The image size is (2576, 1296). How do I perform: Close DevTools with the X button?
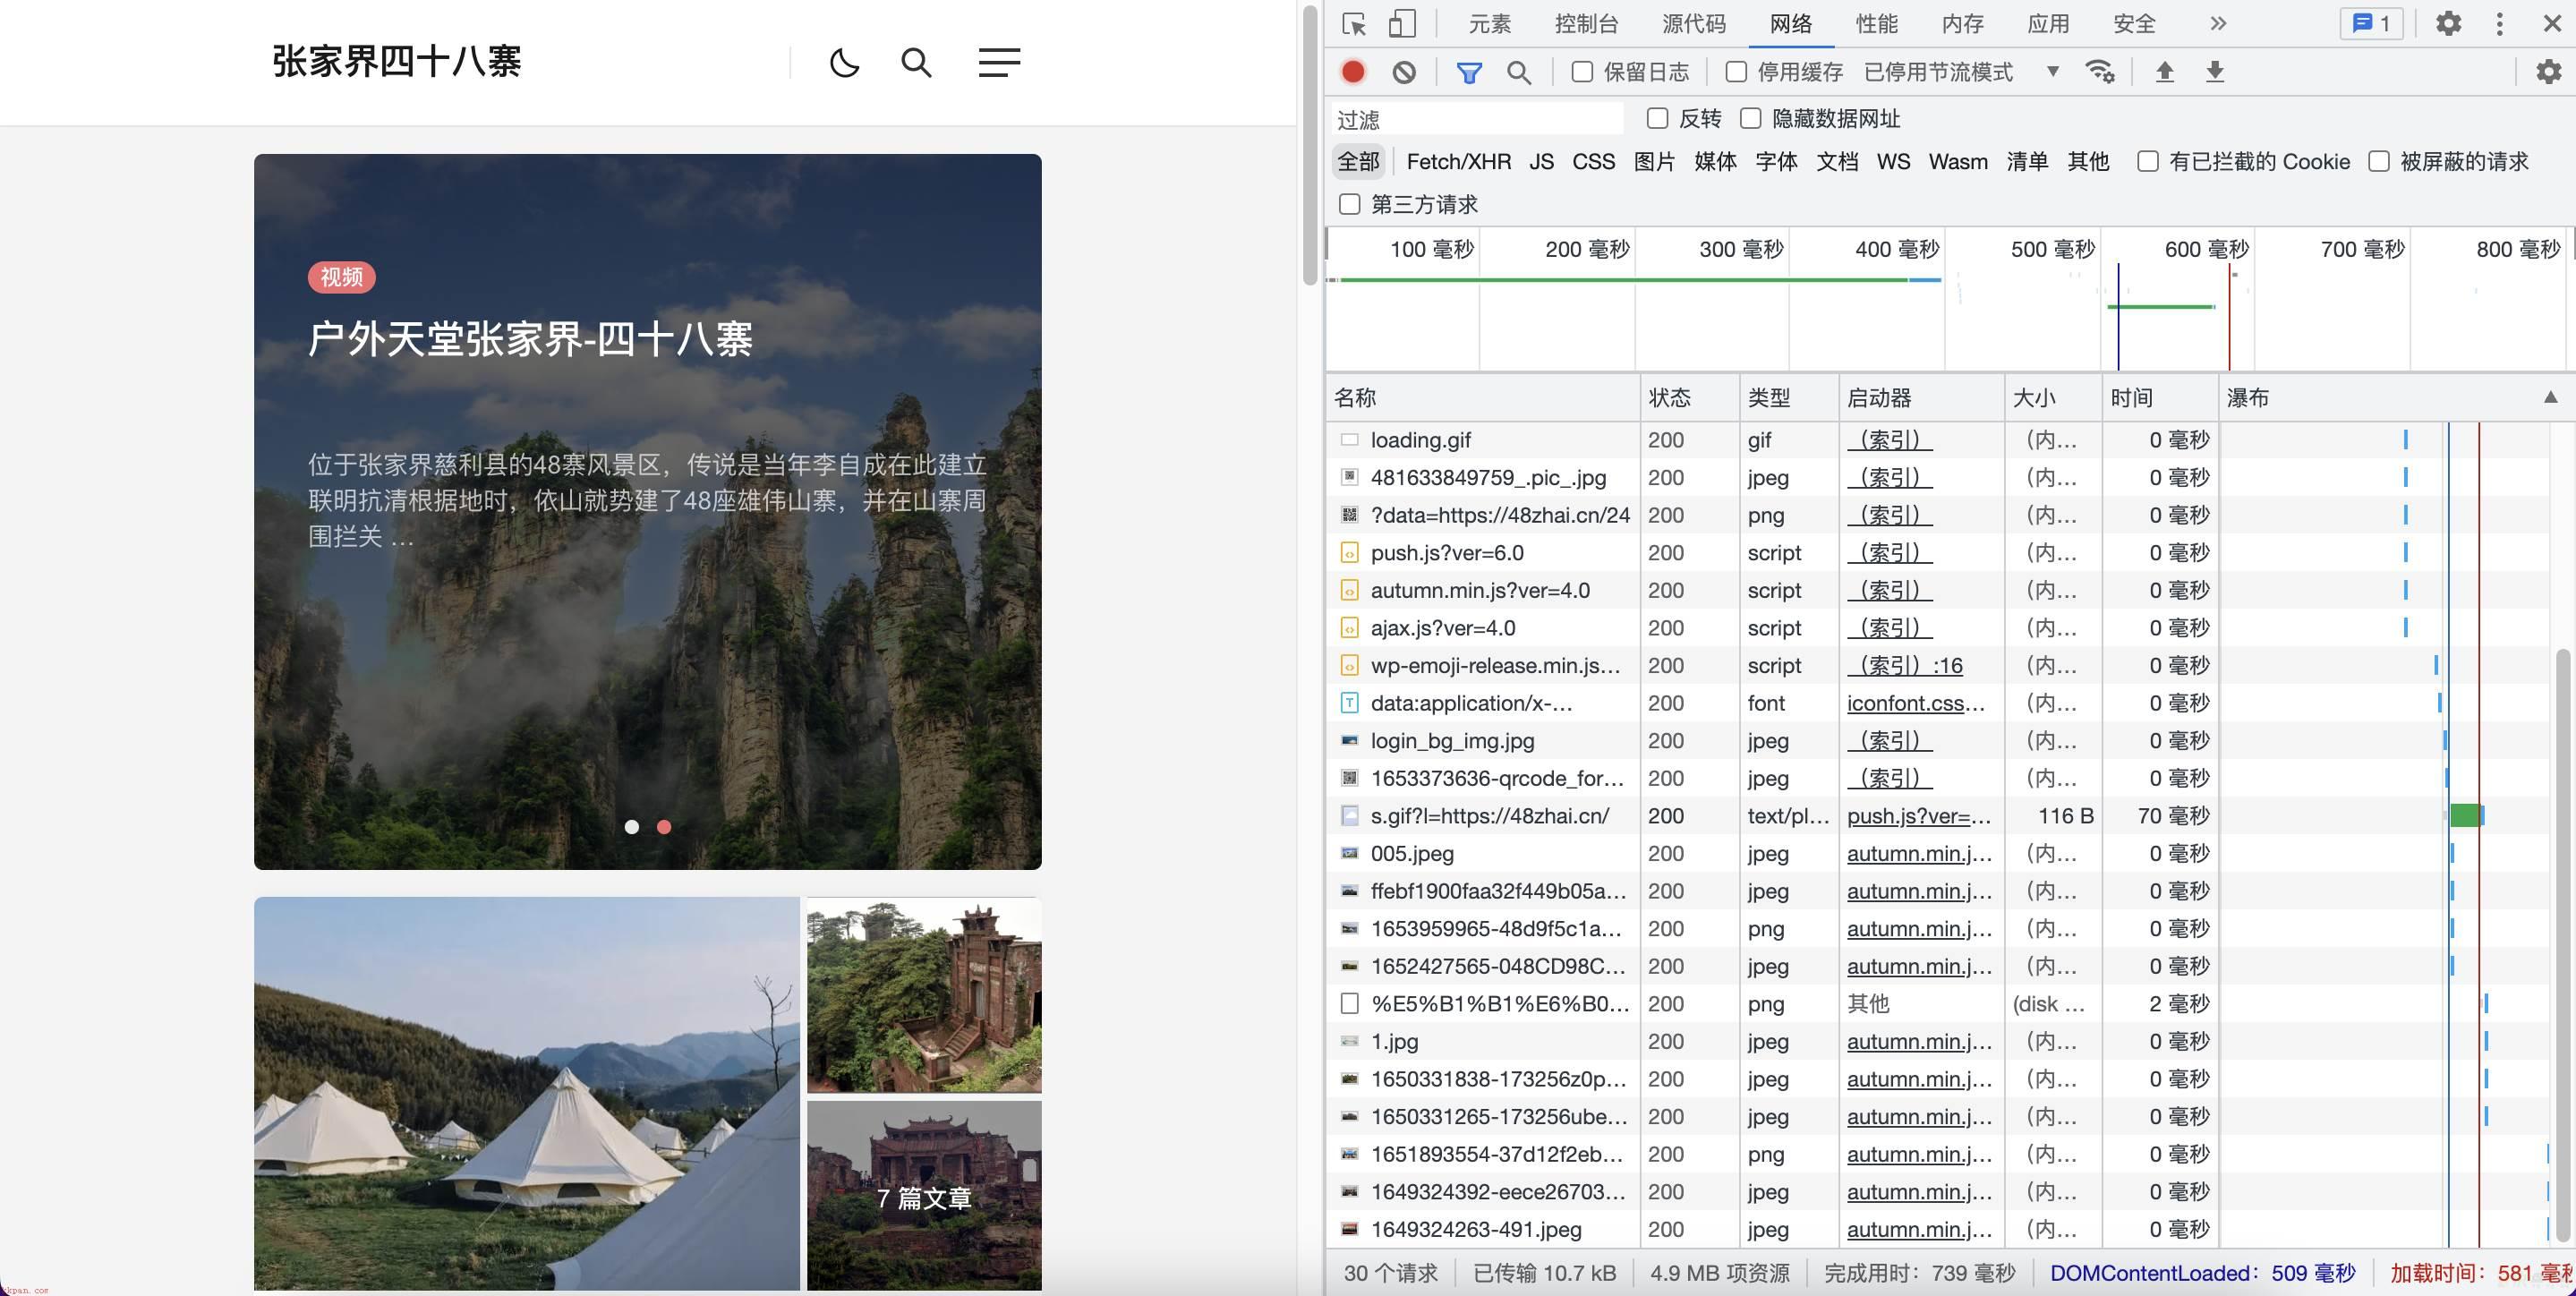click(x=2552, y=23)
